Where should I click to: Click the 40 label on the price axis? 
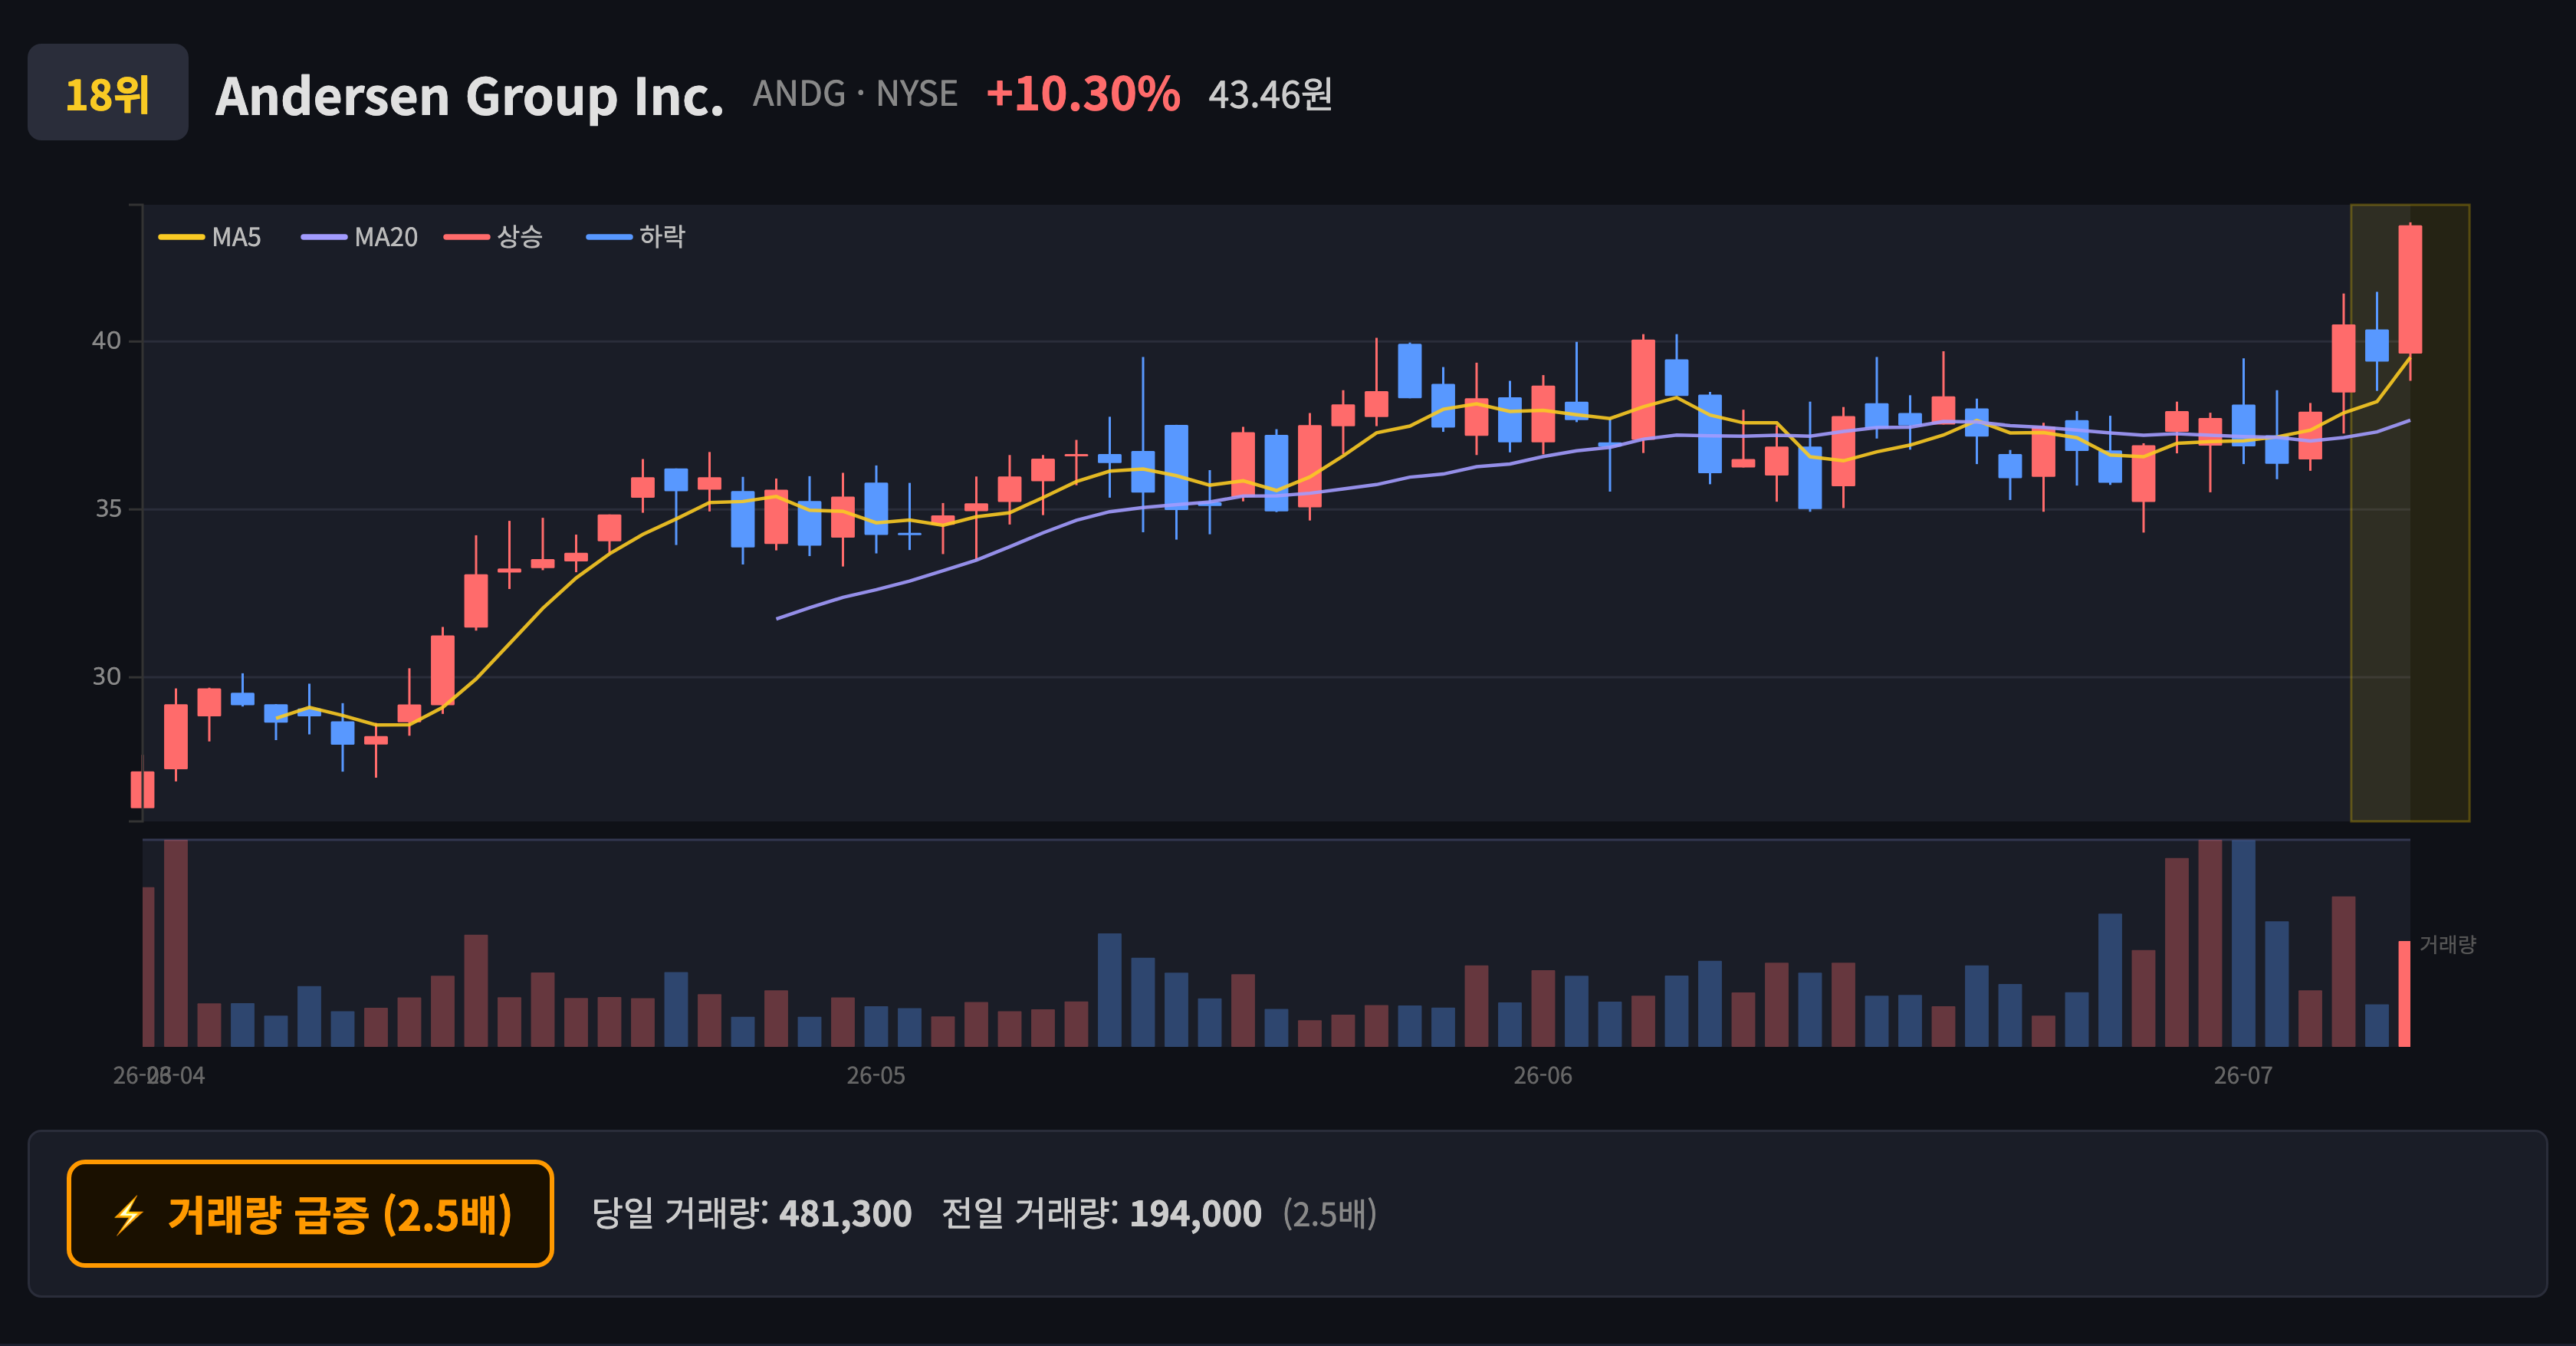[x=106, y=341]
